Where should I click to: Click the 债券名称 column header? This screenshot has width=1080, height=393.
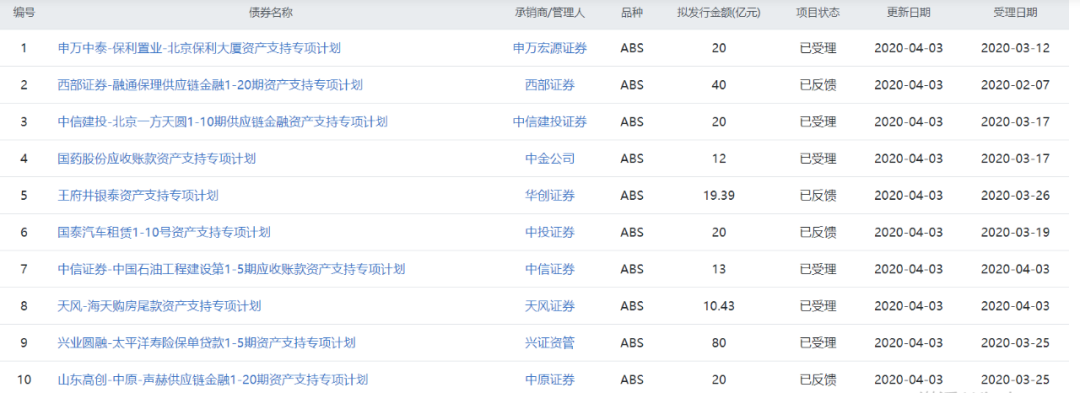click(271, 12)
